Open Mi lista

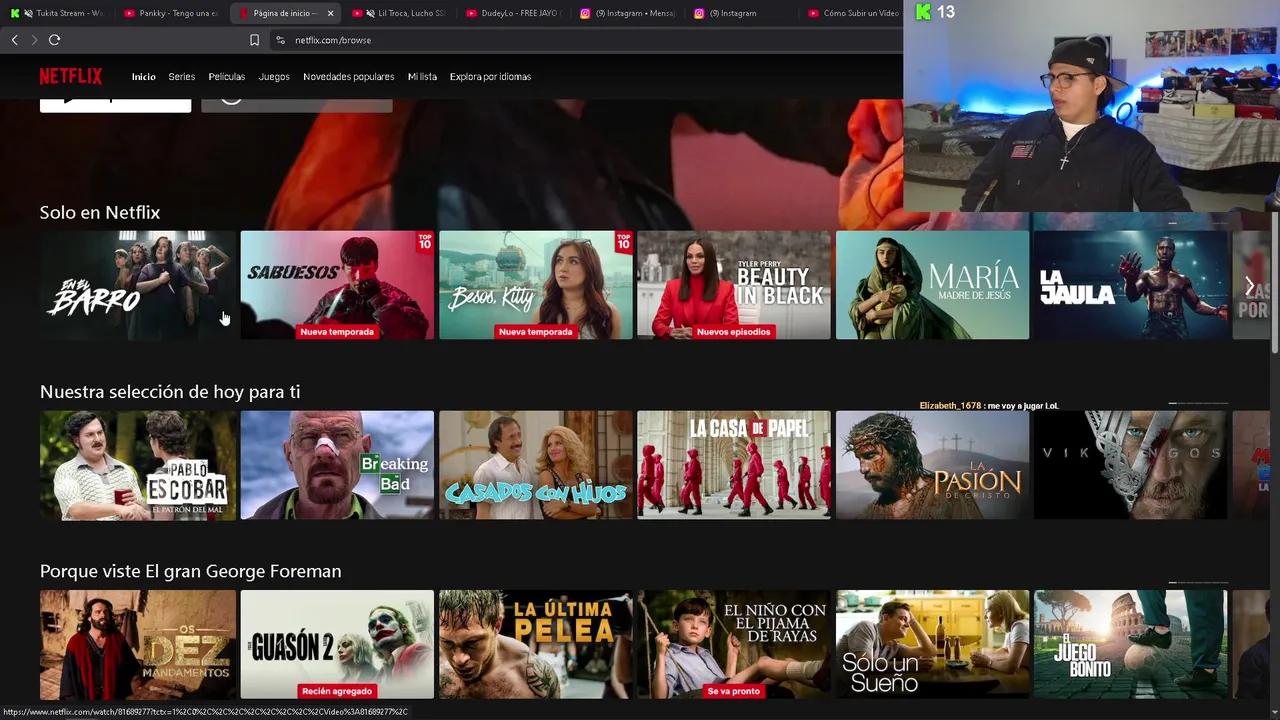click(422, 77)
